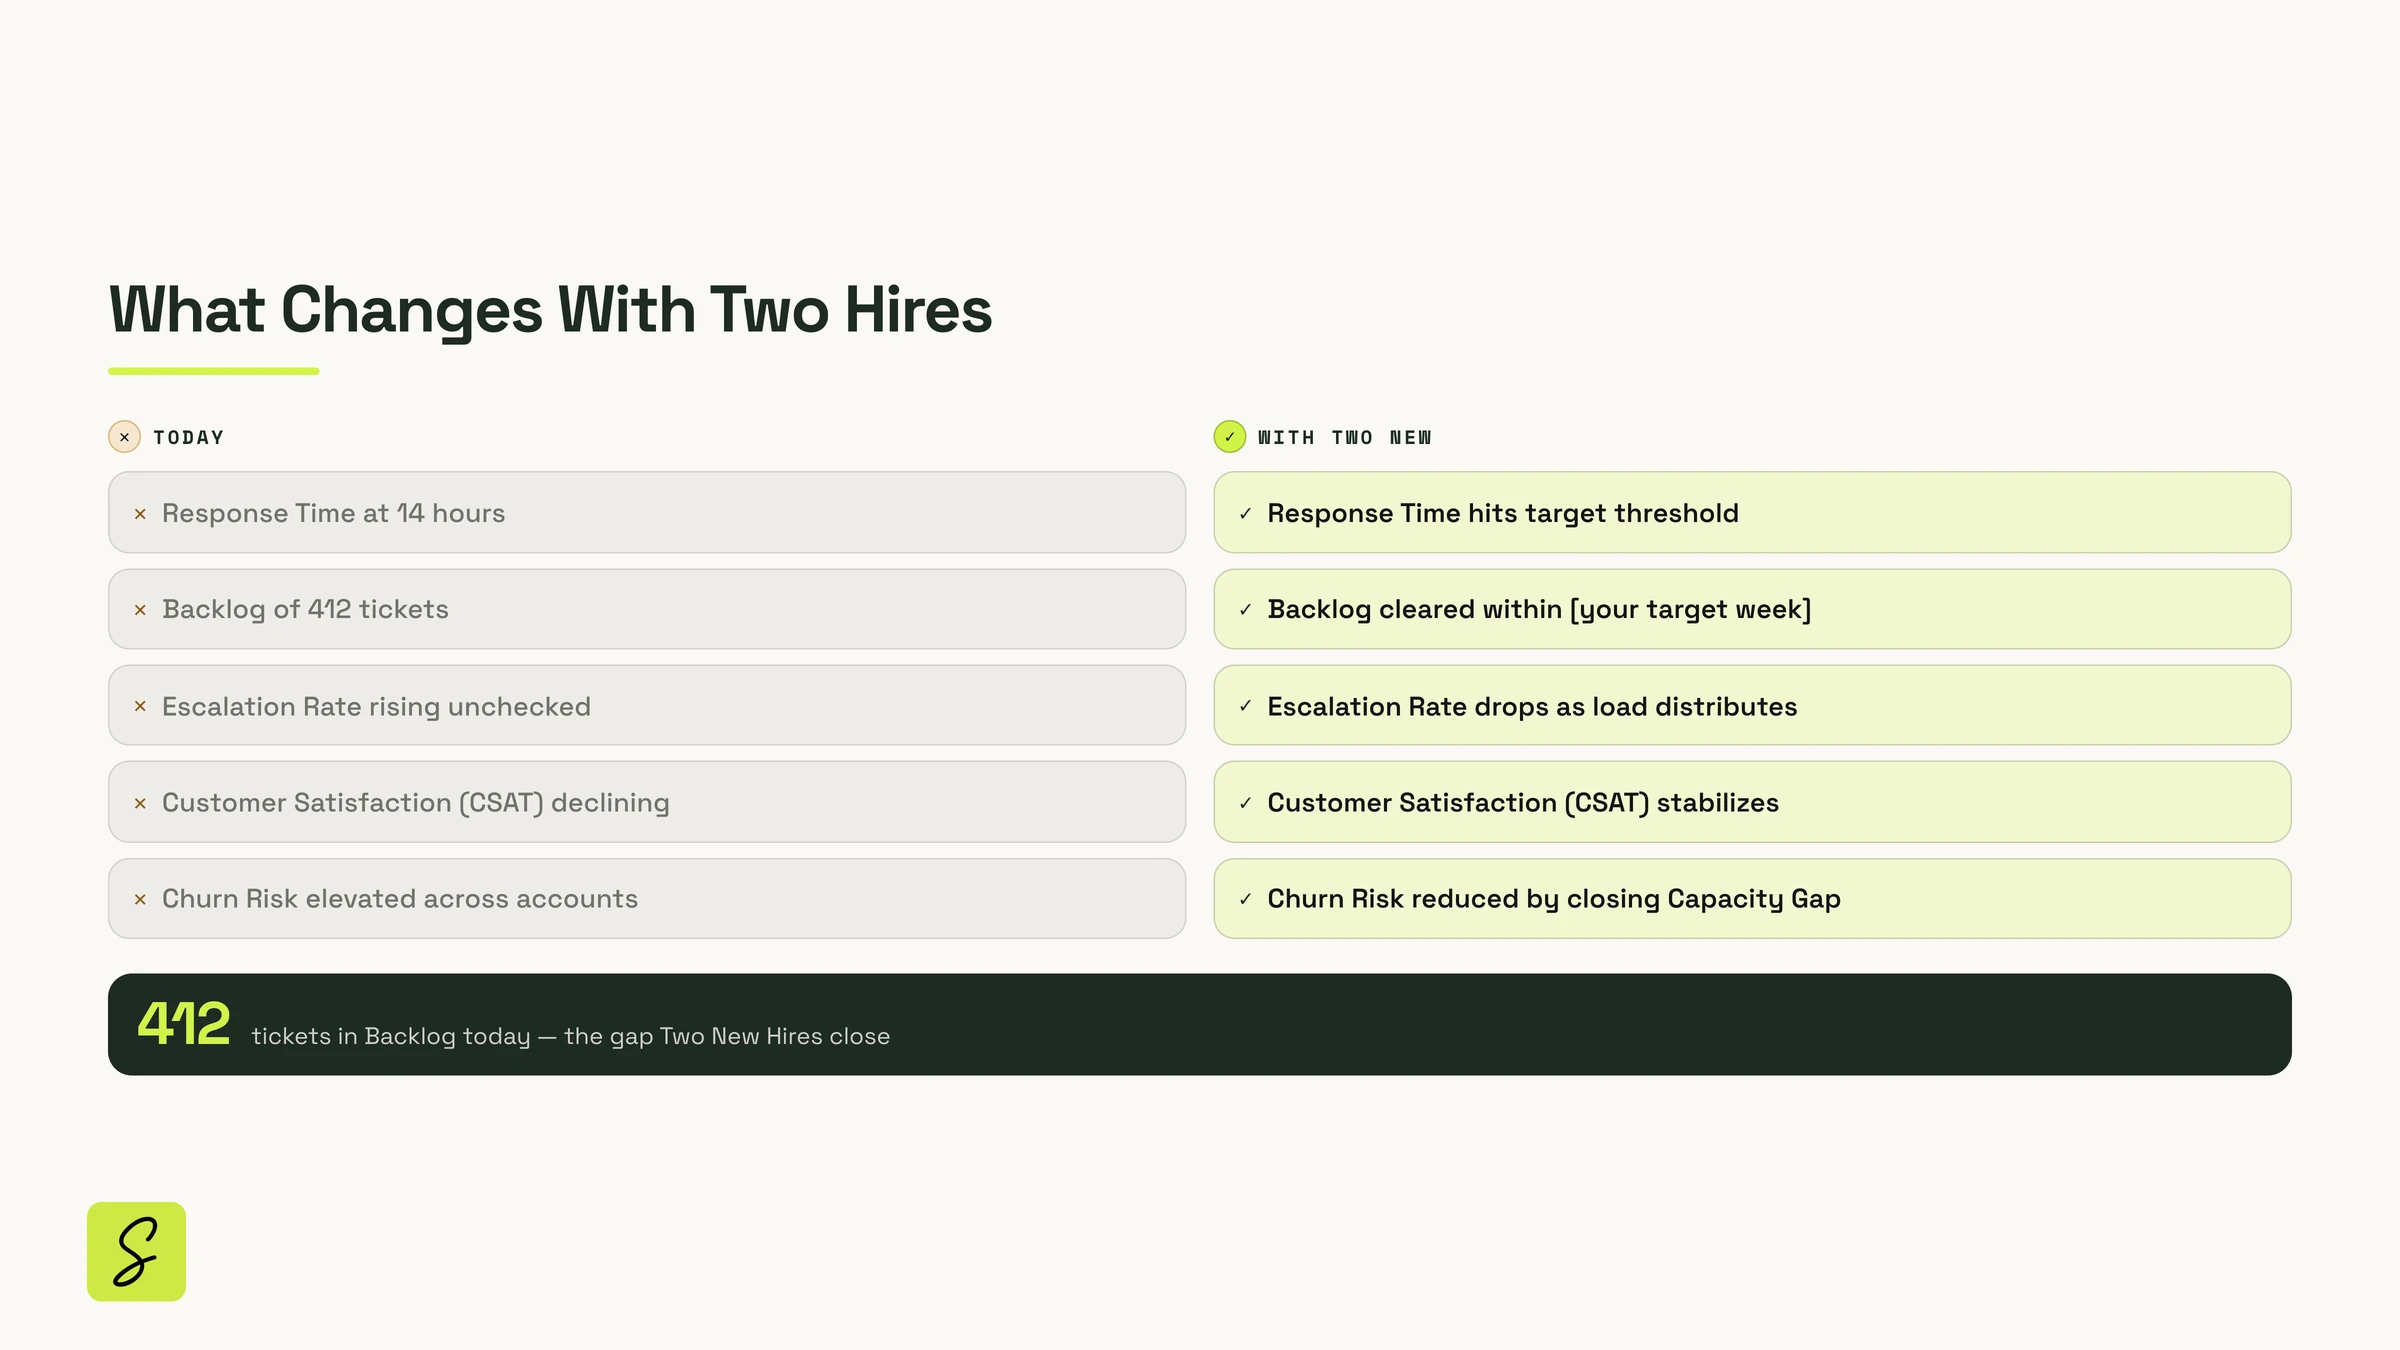
Task: Select the text Response Time at 14 hours
Action: point(333,513)
